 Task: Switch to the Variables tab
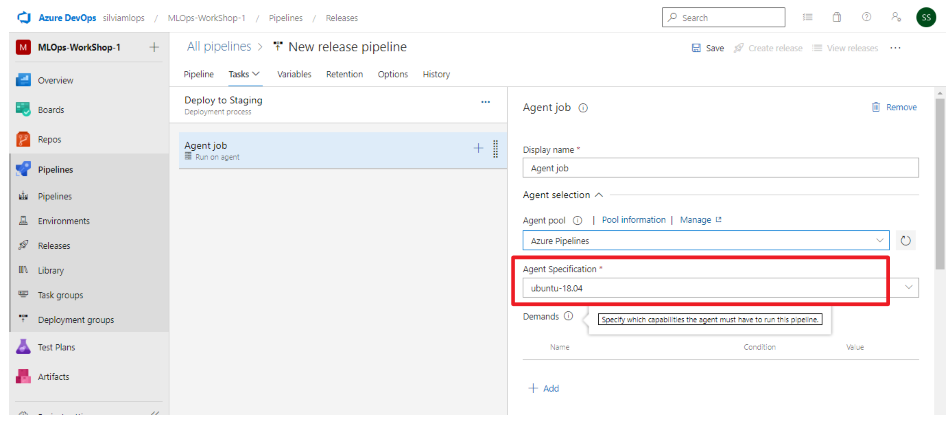[294, 74]
